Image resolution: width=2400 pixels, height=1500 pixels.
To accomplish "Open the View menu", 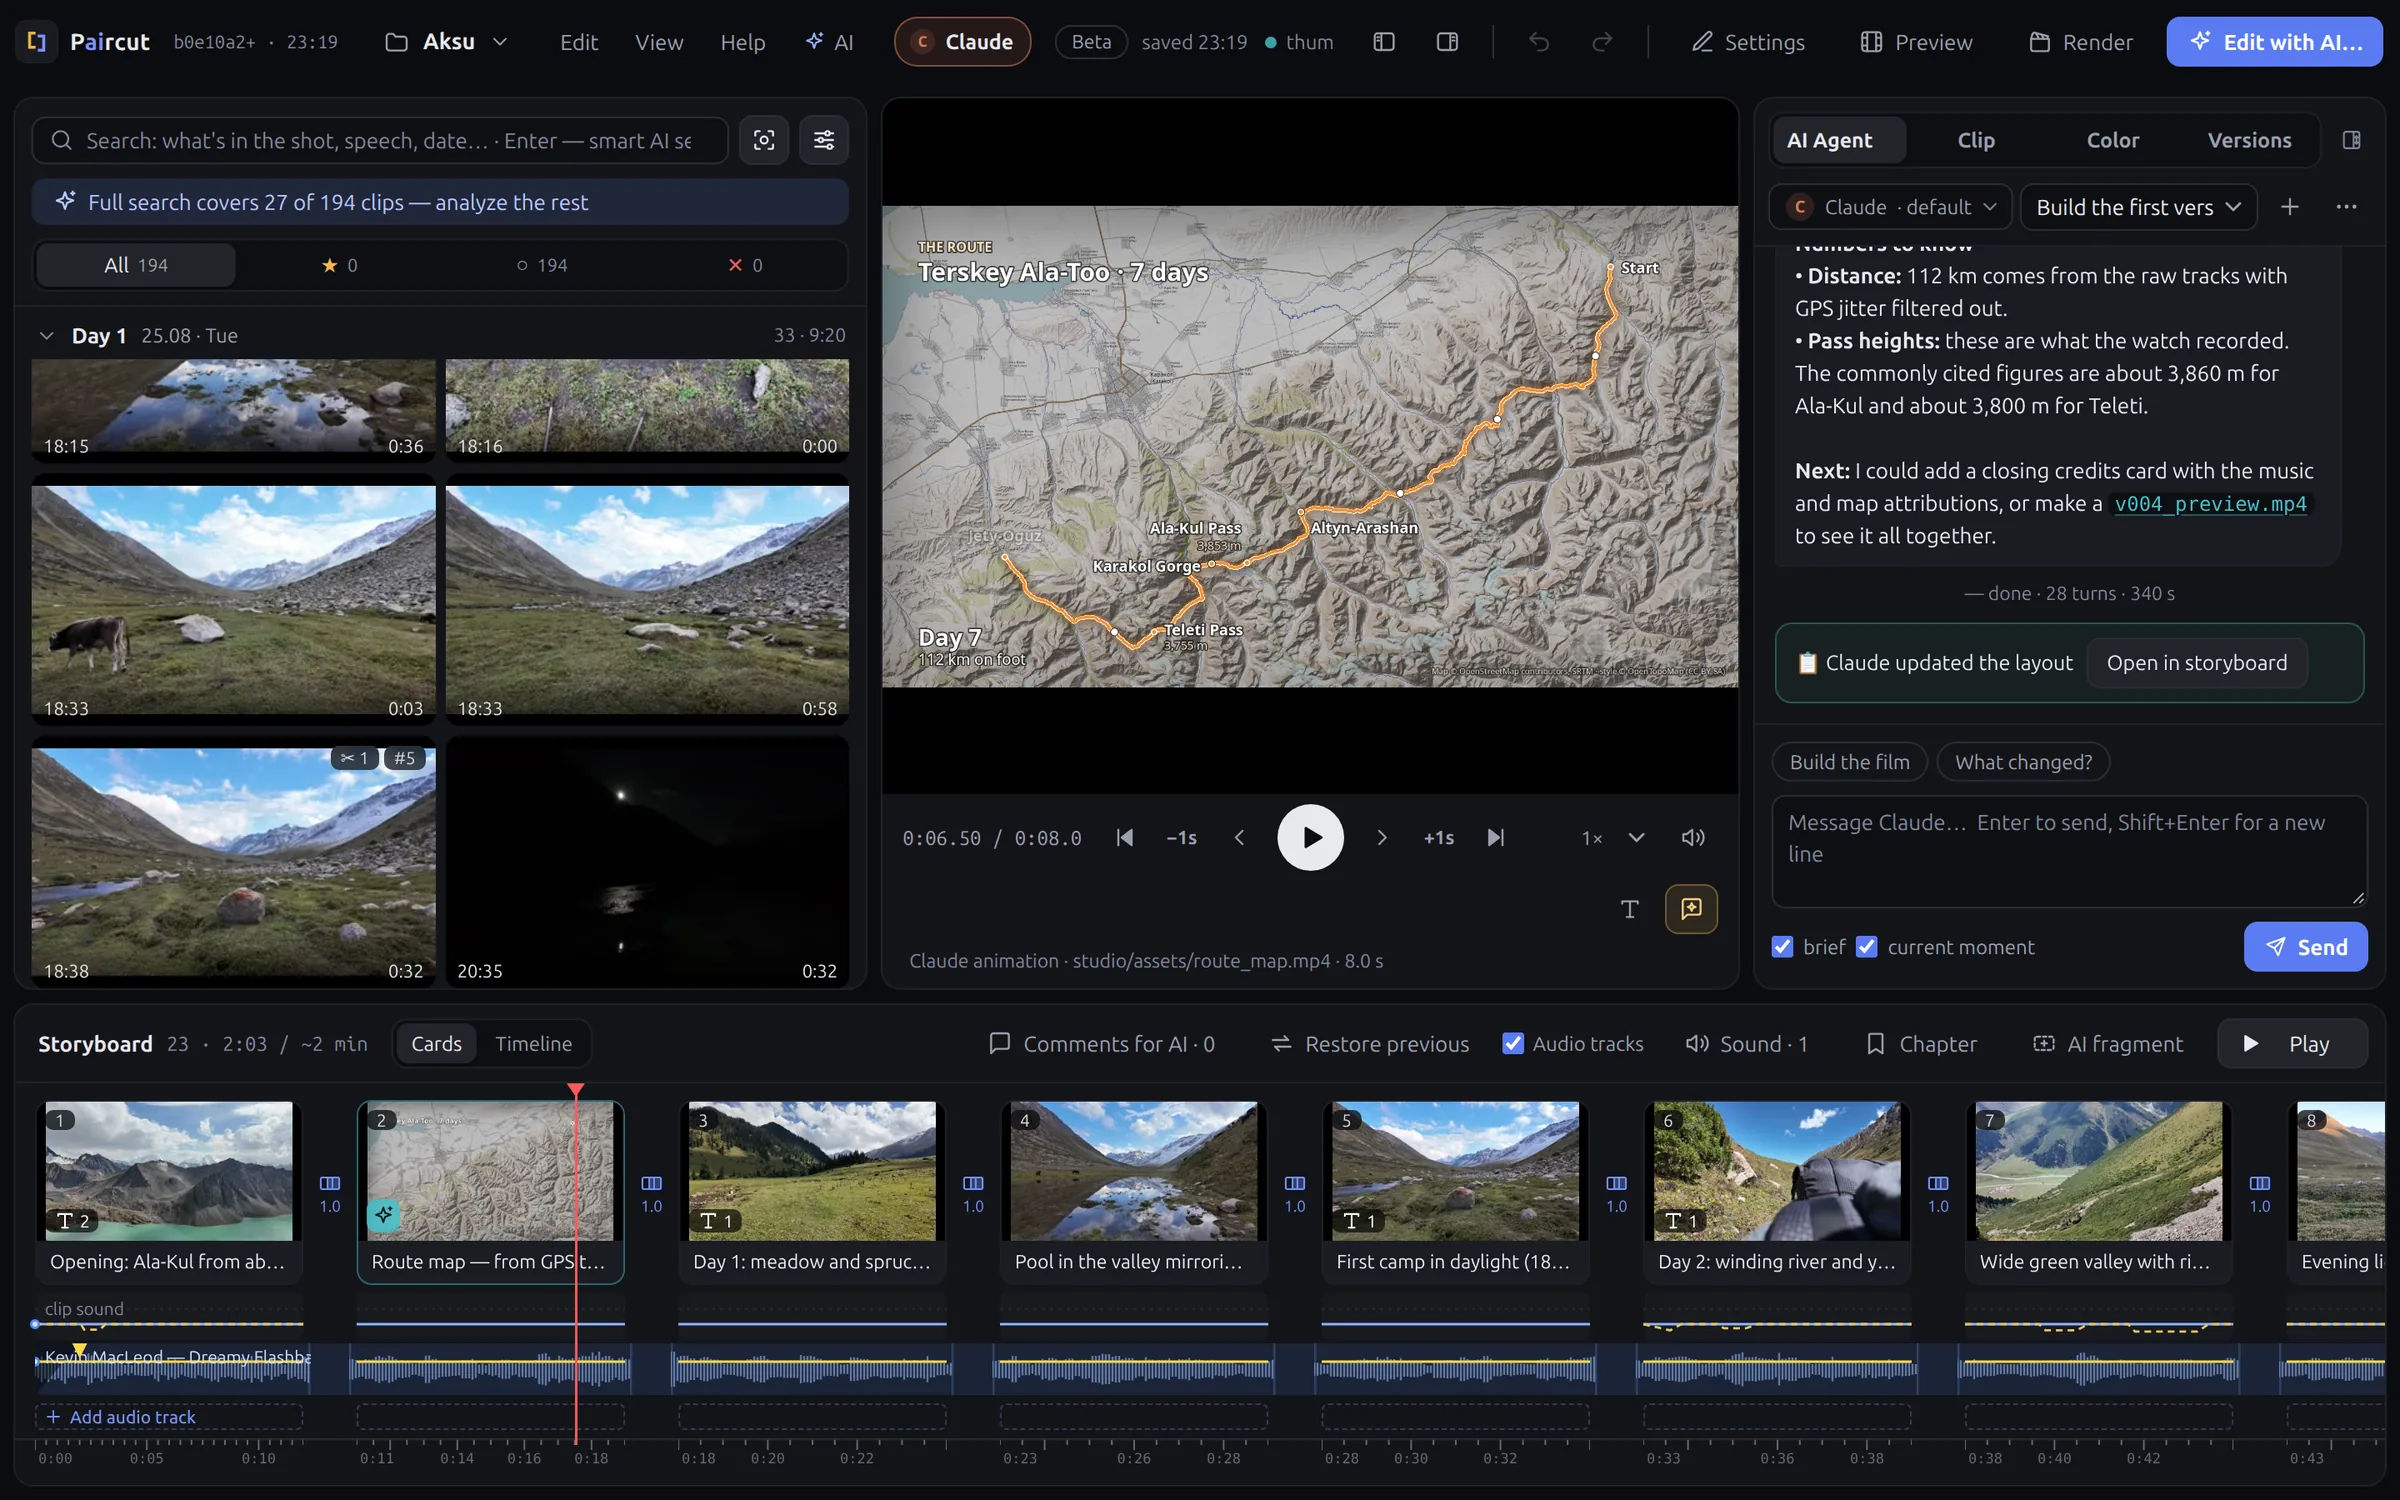I will coord(659,42).
